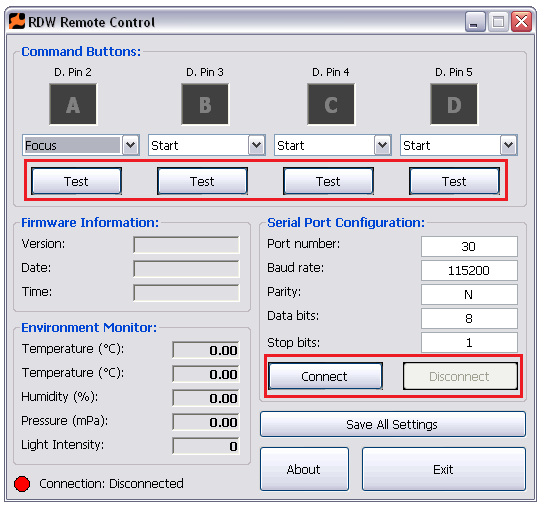Edit the Stop bits field
This screenshot has height=508, width=542.
[x=469, y=342]
